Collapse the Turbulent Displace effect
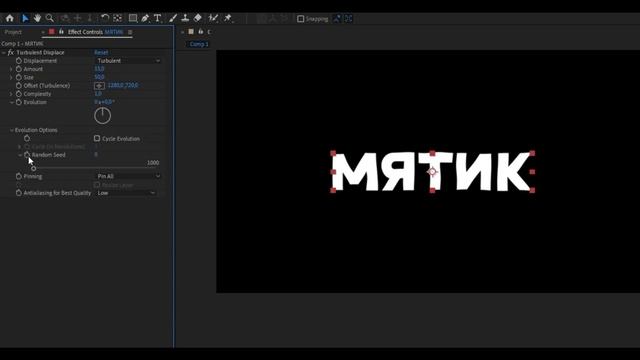This screenshot has width=640, height=360. coord(4,53)
